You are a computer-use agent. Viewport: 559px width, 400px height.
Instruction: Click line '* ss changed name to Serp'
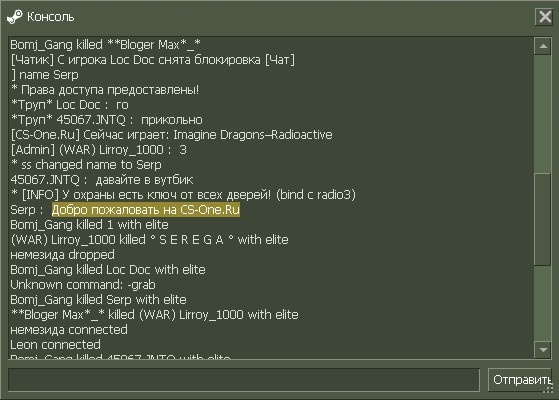point(86,165)
